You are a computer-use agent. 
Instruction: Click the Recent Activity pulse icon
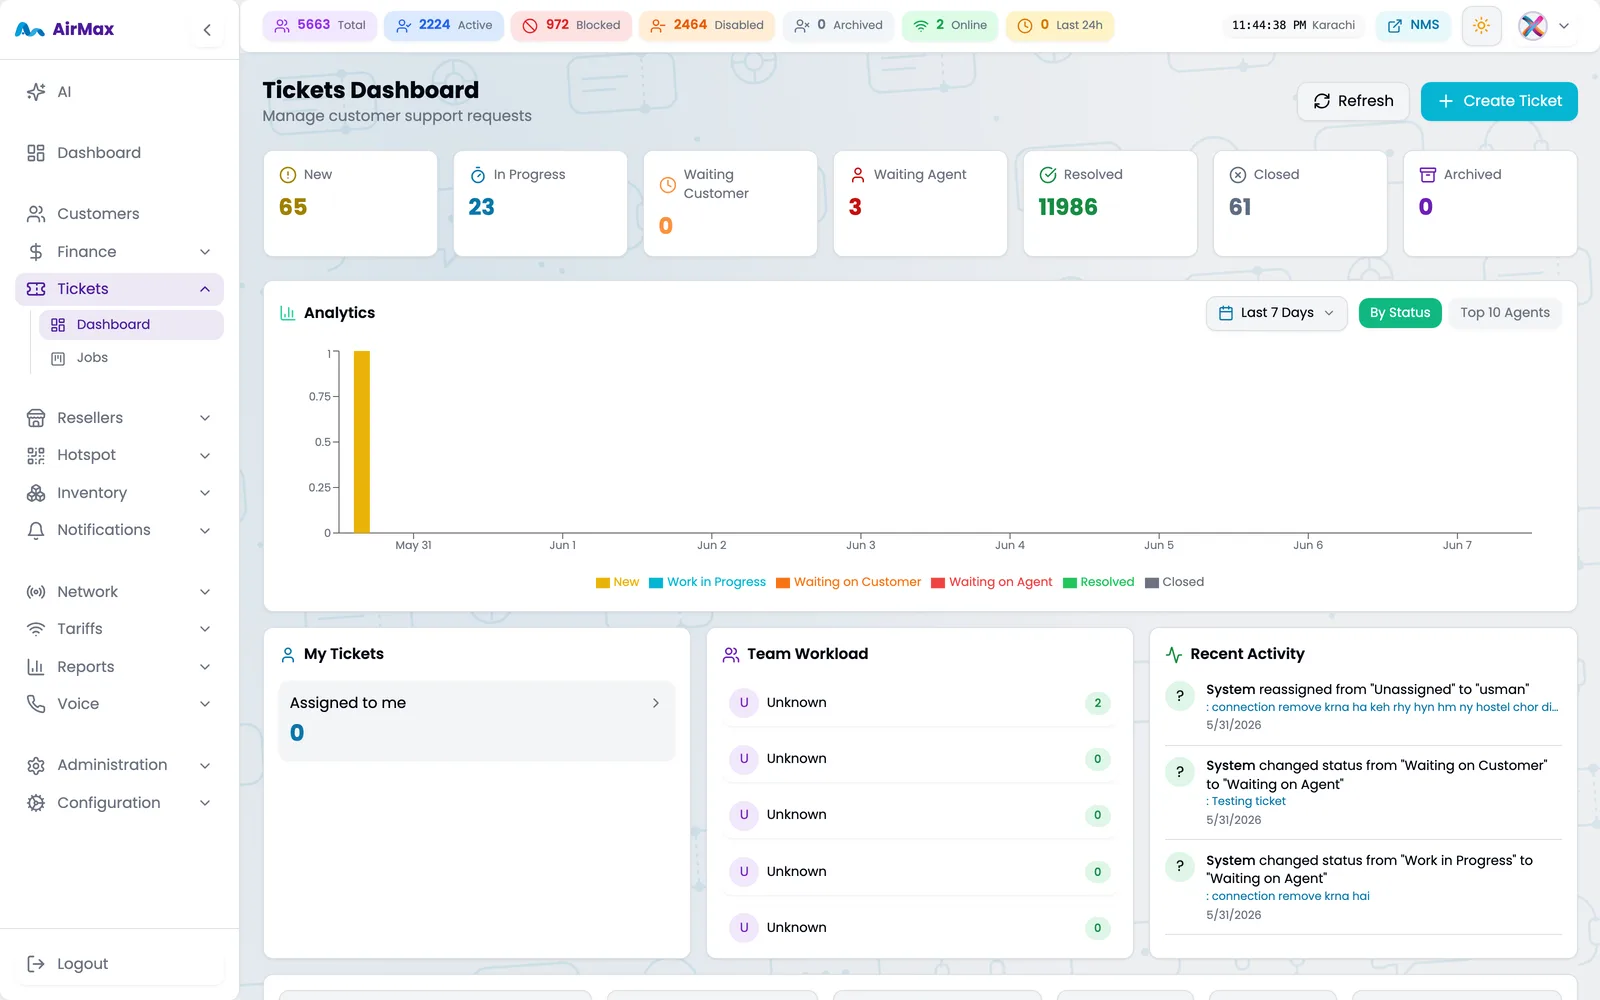(x=1174, y=654)
